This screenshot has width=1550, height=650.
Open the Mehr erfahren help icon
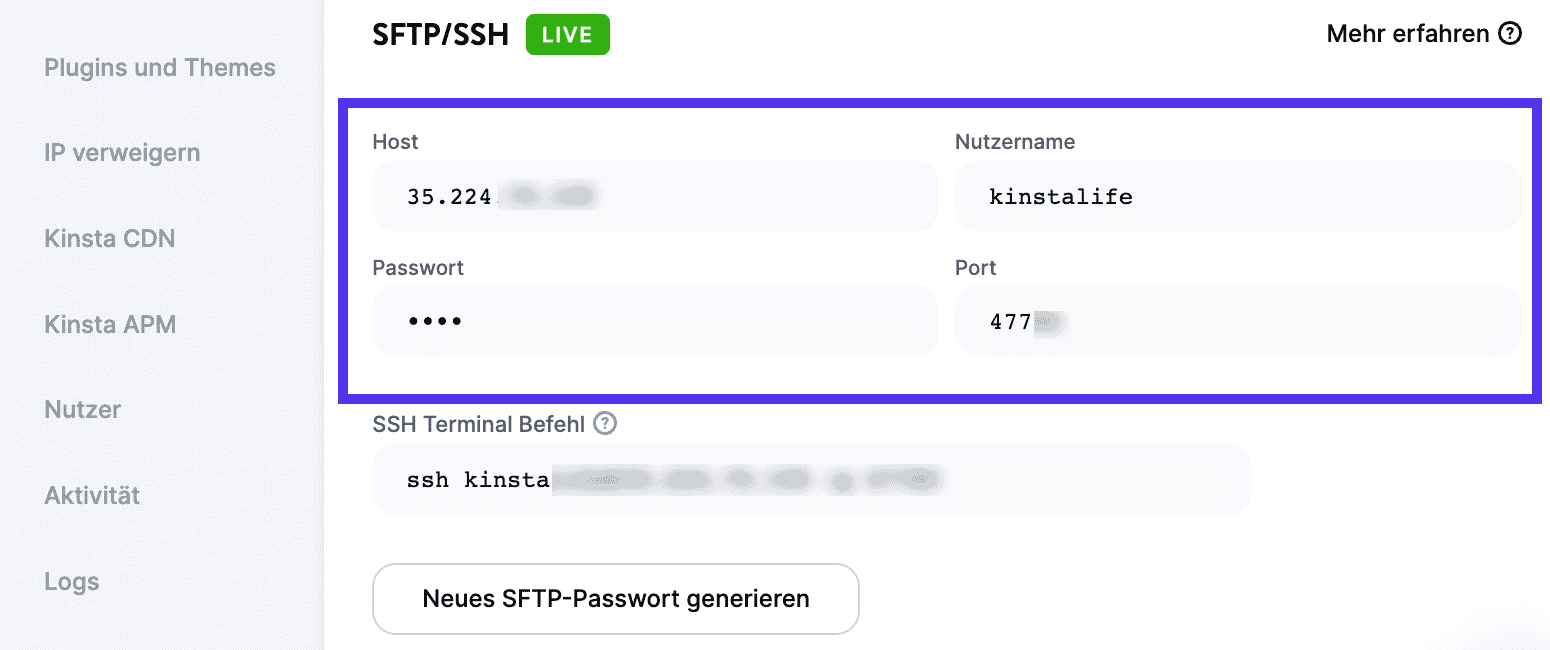point(1510,33)
